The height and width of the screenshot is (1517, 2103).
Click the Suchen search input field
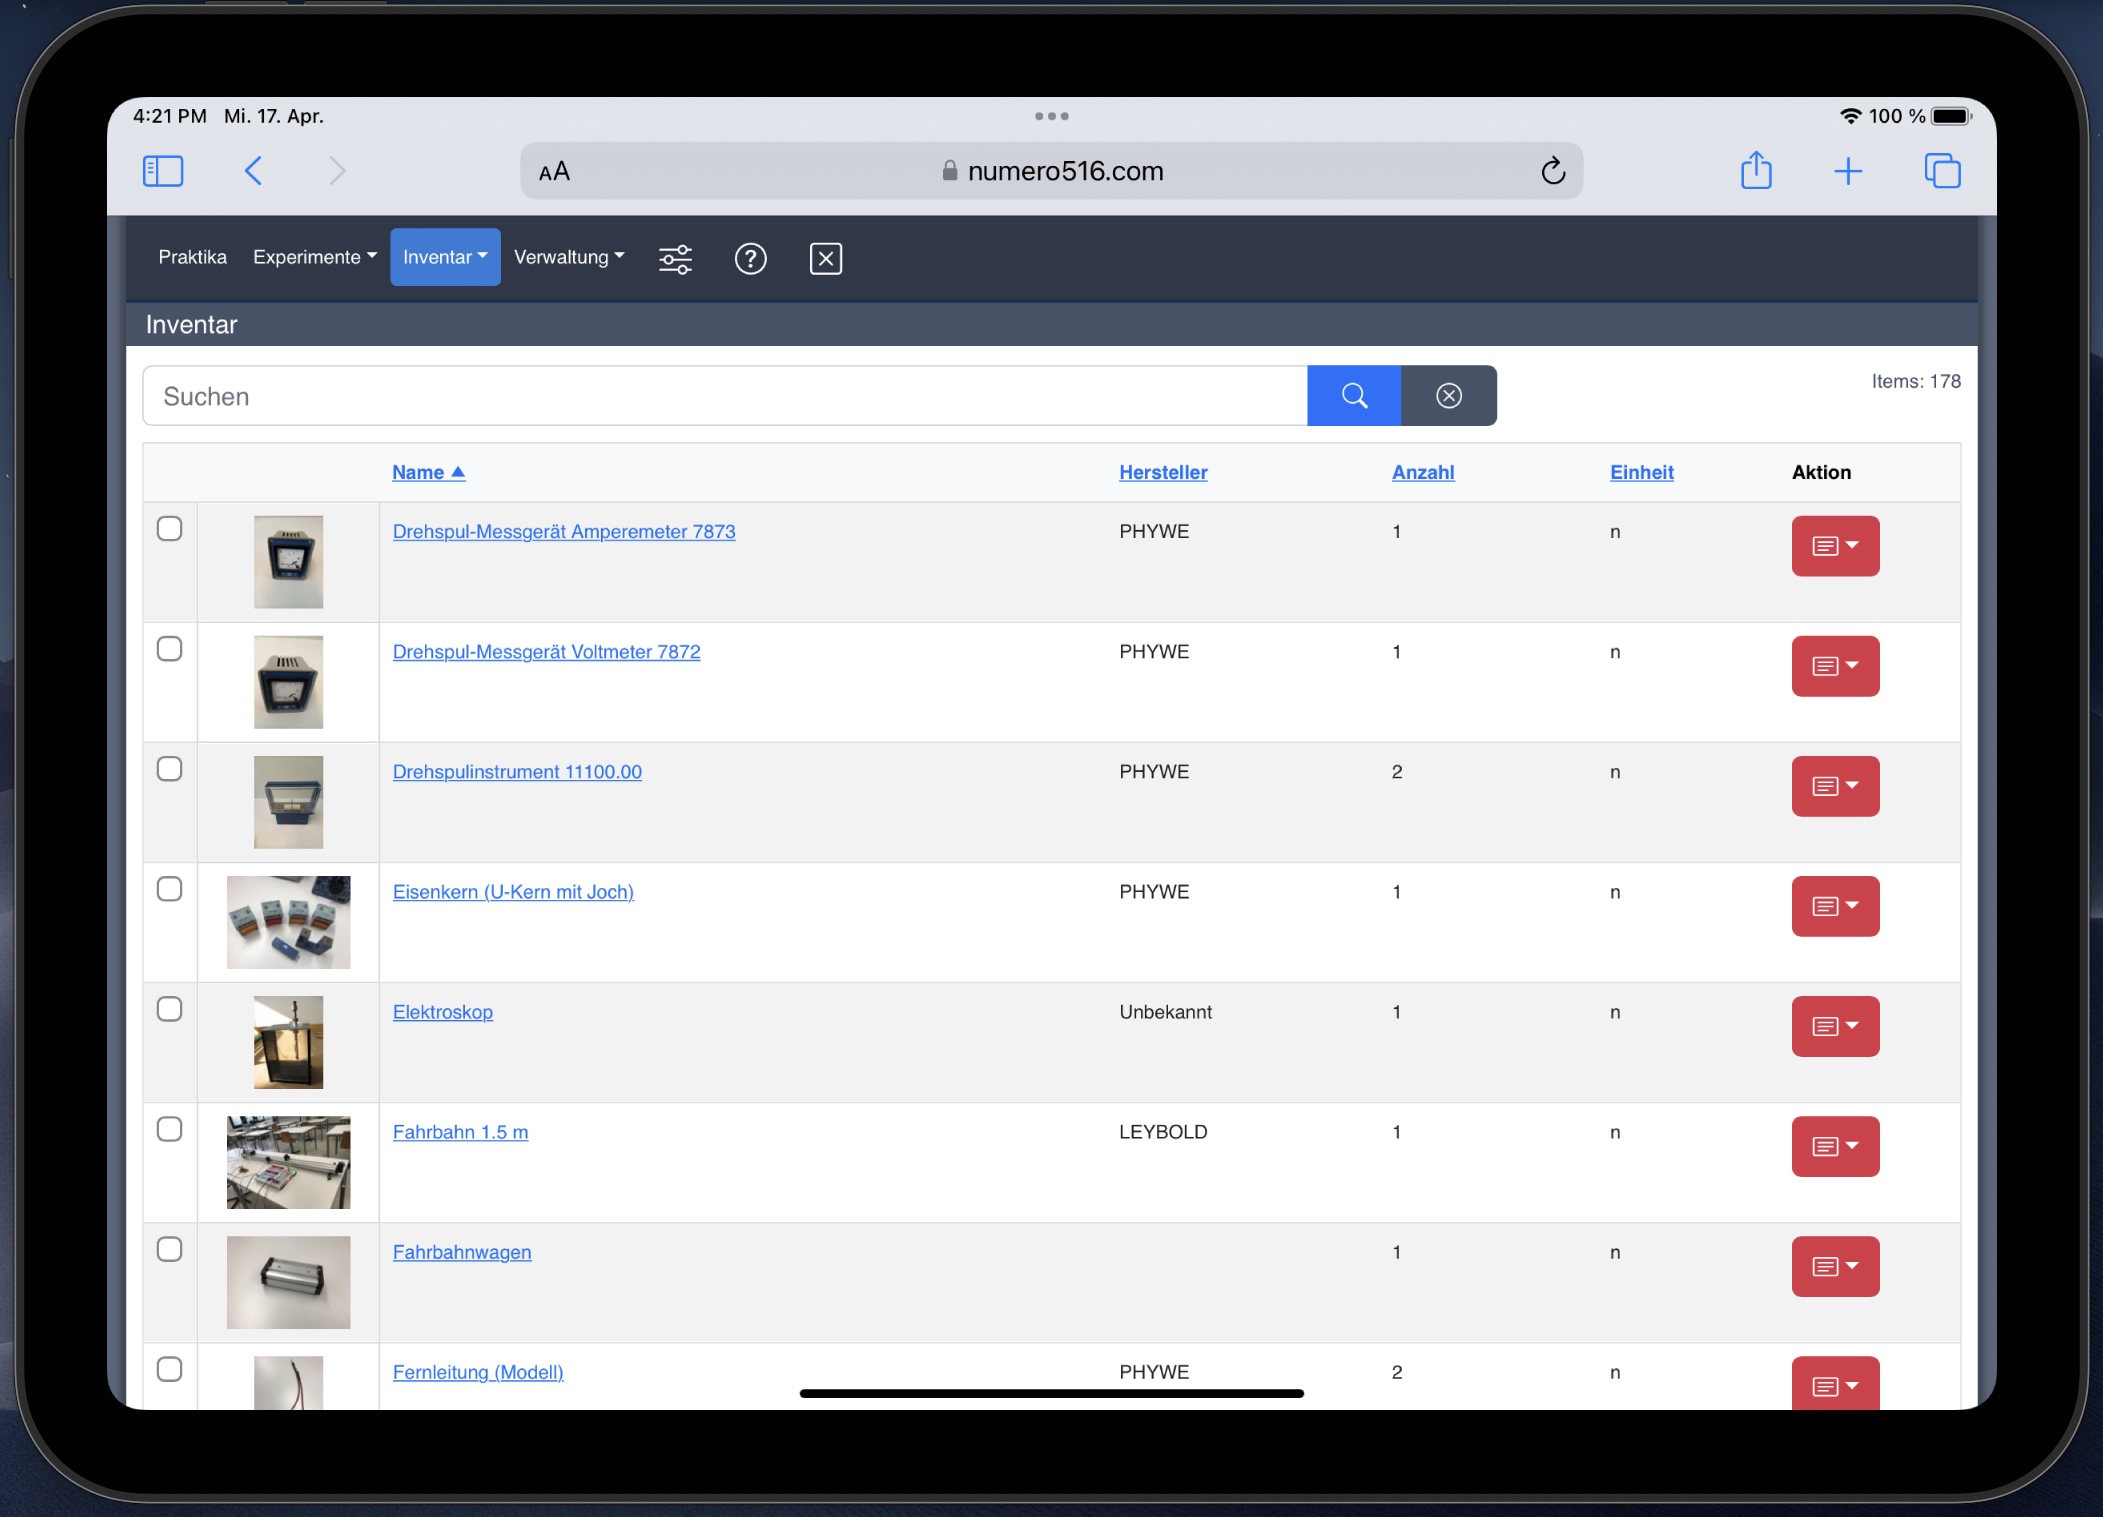click(724, 396)
